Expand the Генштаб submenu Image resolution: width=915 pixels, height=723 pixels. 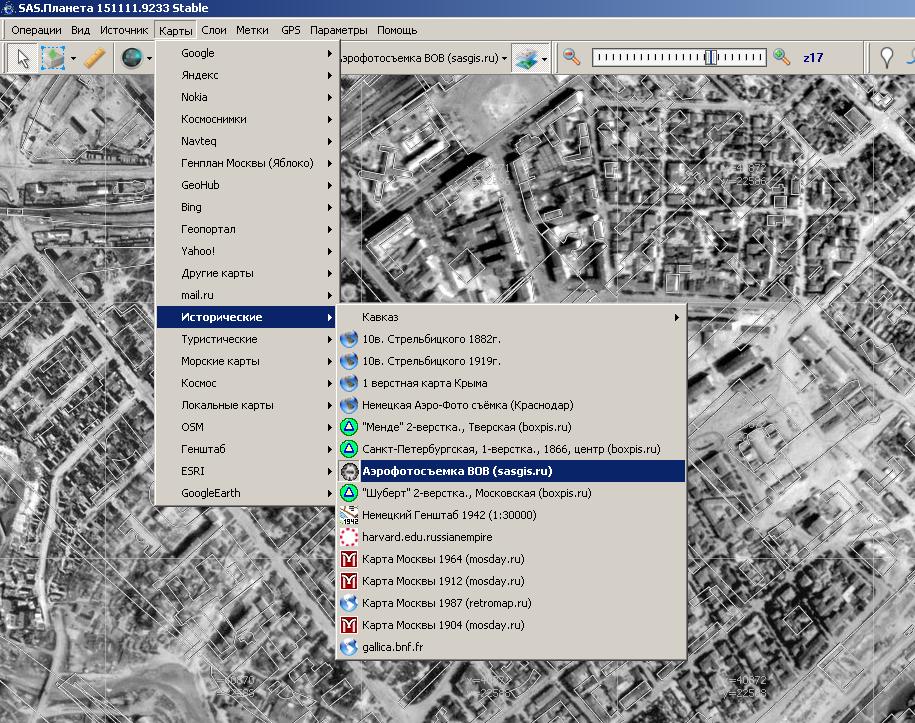tap(247, 449)
